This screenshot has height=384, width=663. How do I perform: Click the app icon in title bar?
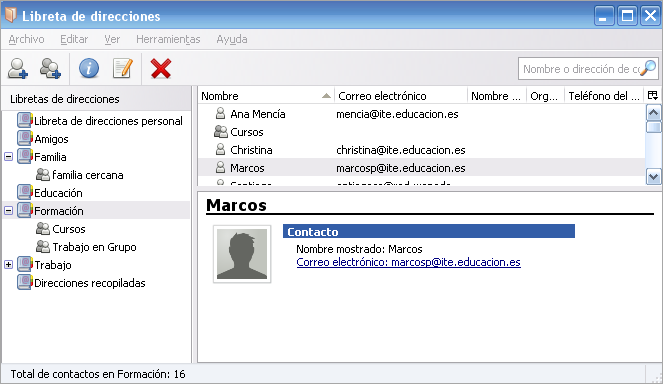point(11,15)
